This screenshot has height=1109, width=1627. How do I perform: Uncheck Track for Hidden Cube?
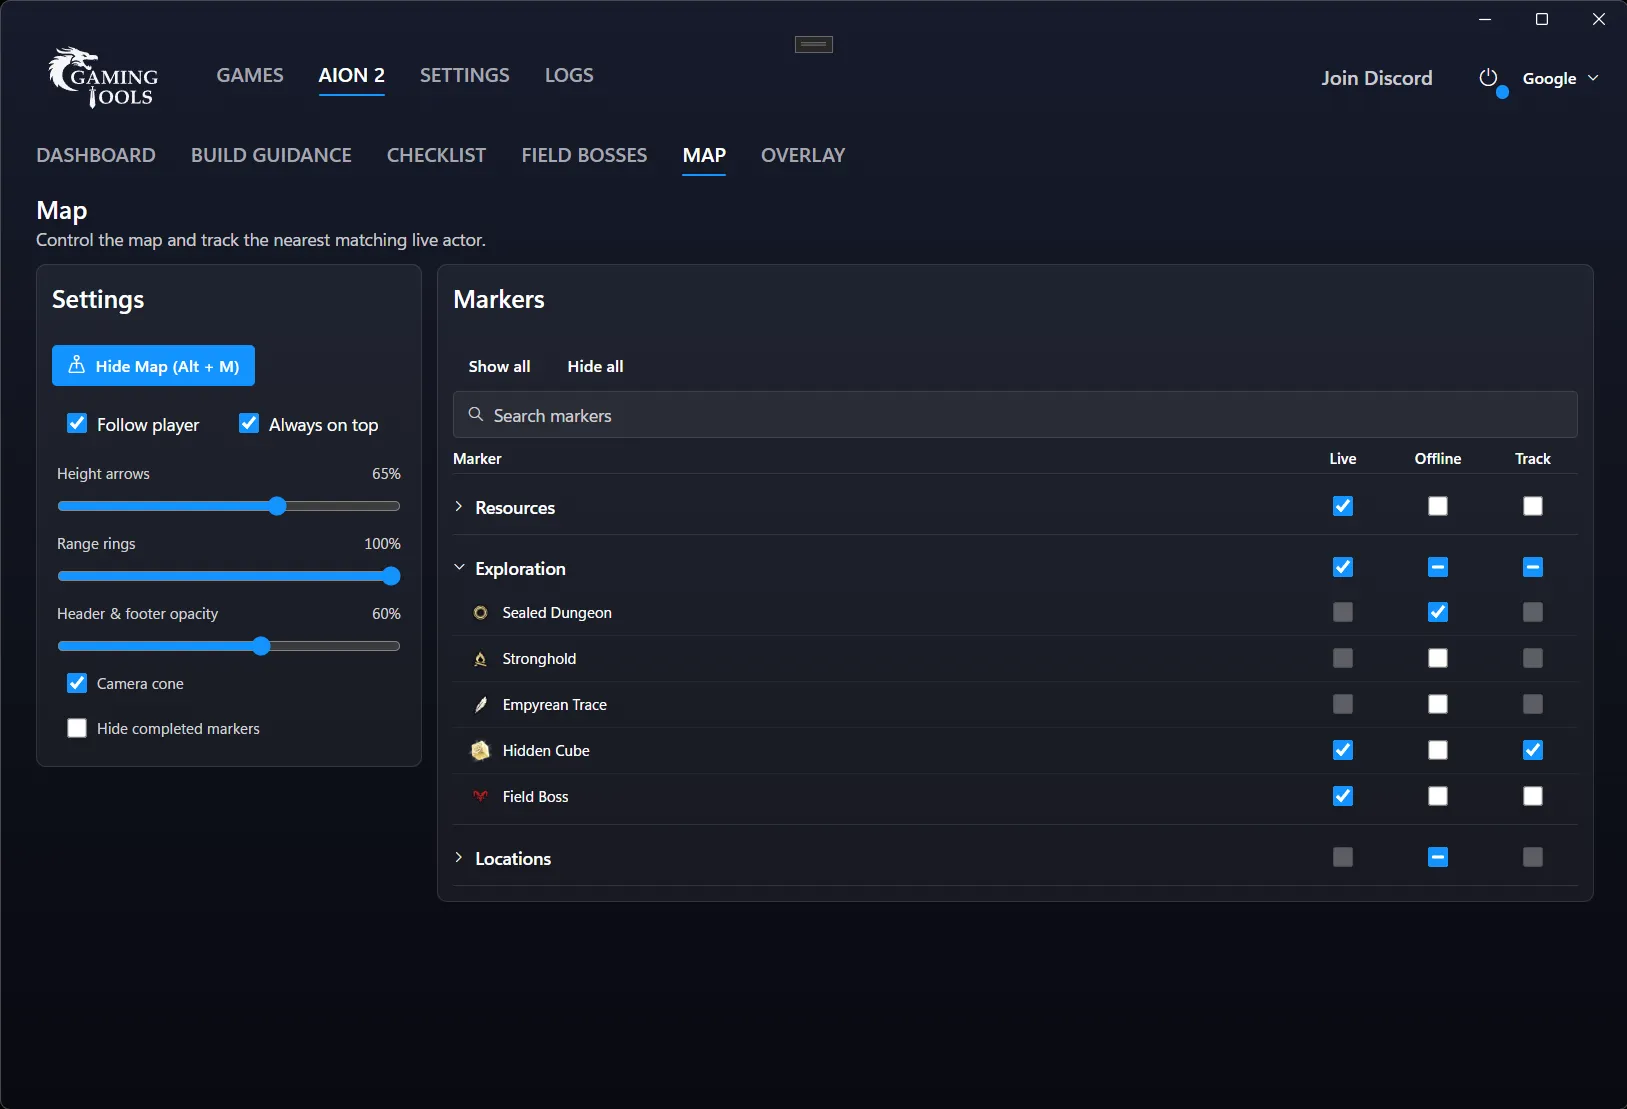point(1533,750)
